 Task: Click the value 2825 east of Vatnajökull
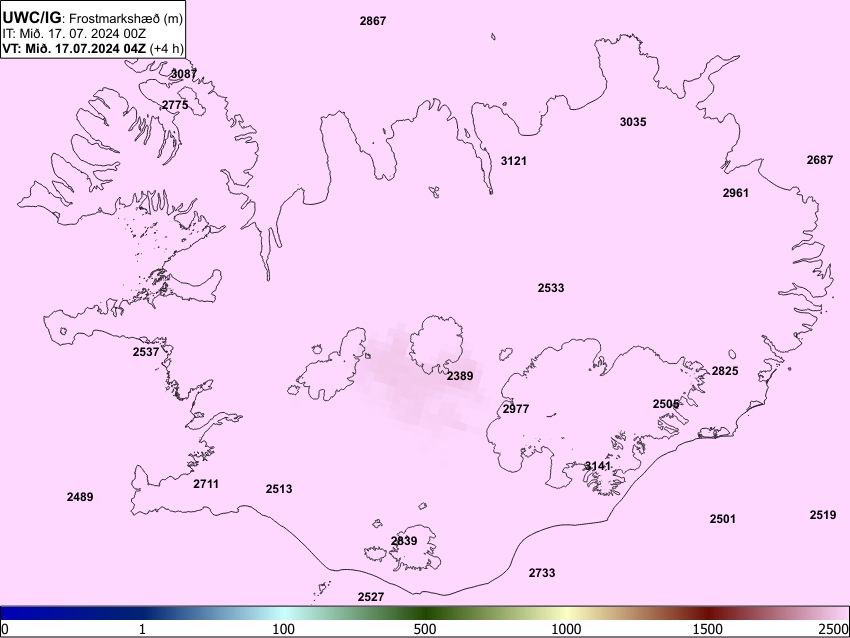725,371
